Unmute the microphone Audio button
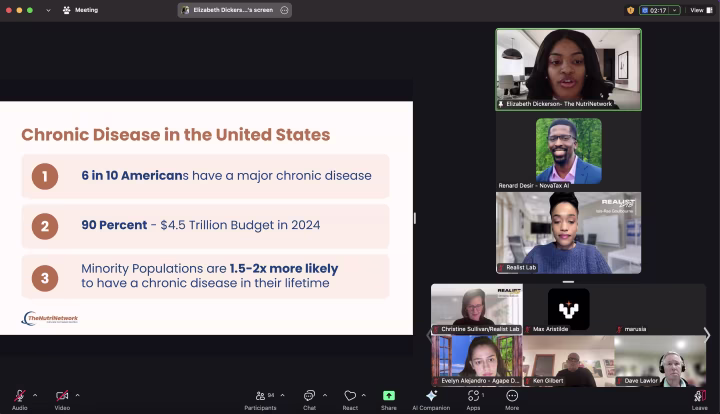The height and width of the screenshot is (414, 720). [20, 396]
